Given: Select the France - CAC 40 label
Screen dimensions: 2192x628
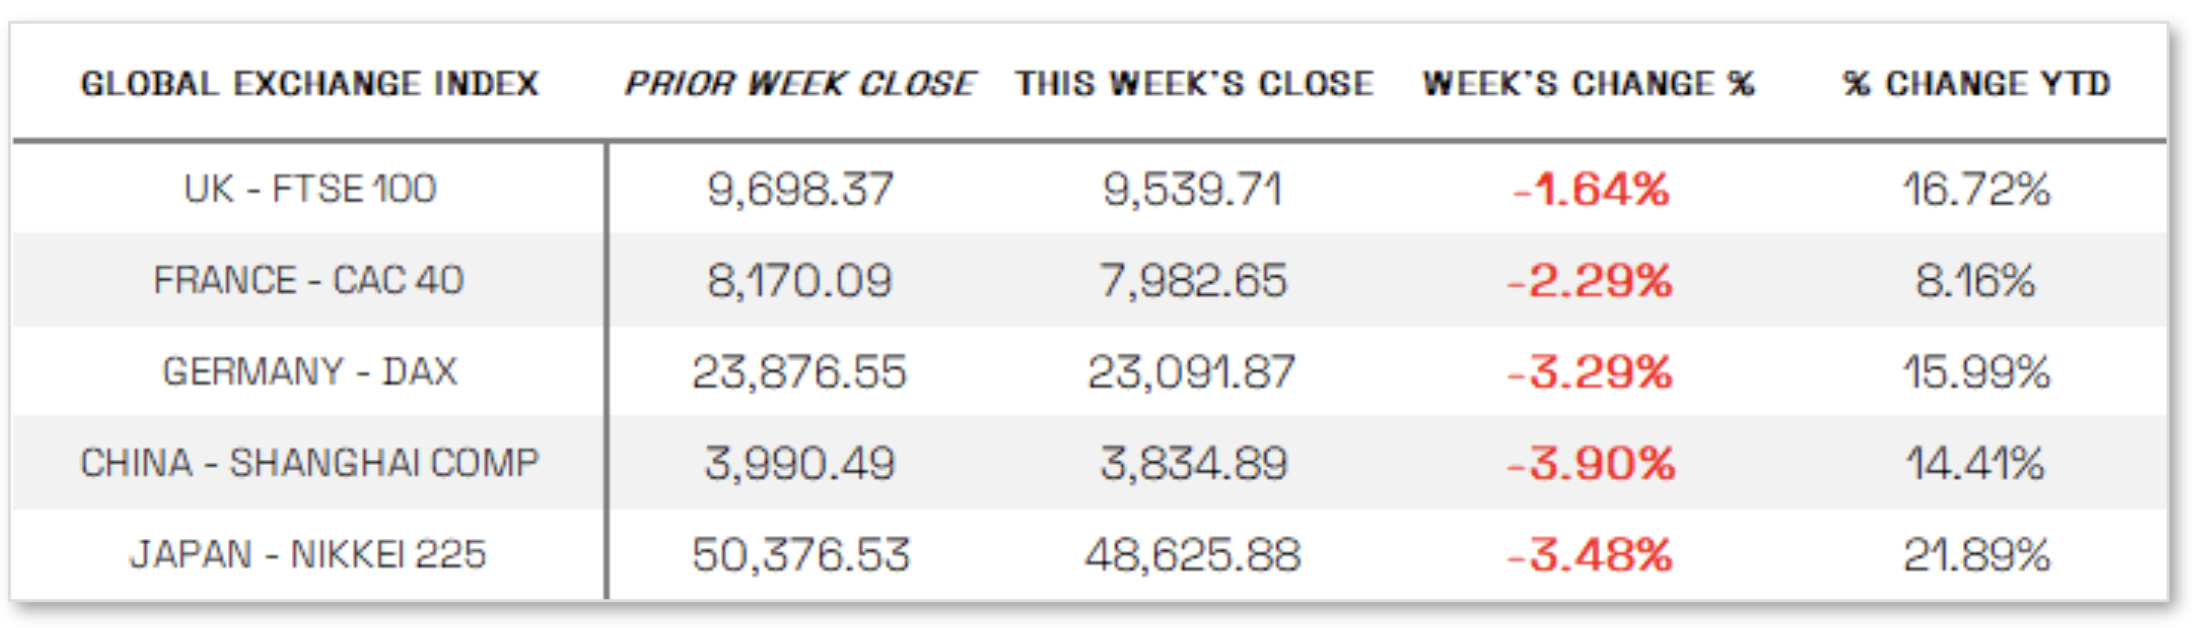Looking at the screenshot, I should [x=308, y=280].
